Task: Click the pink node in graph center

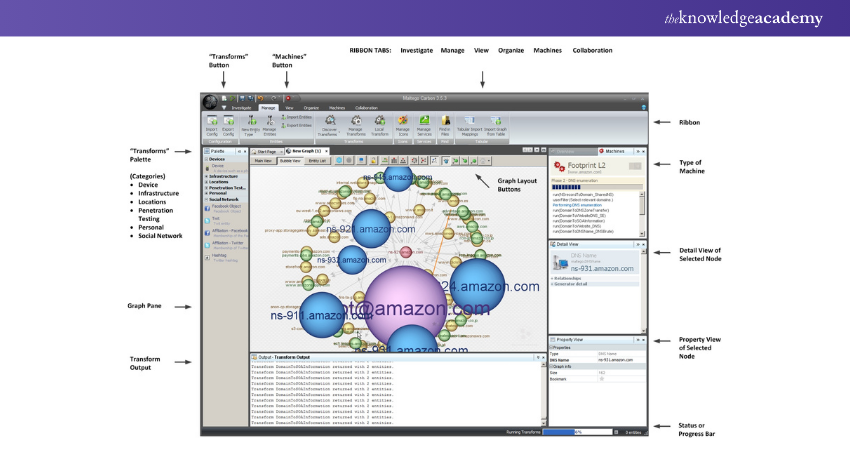Action: click(405, 252)
